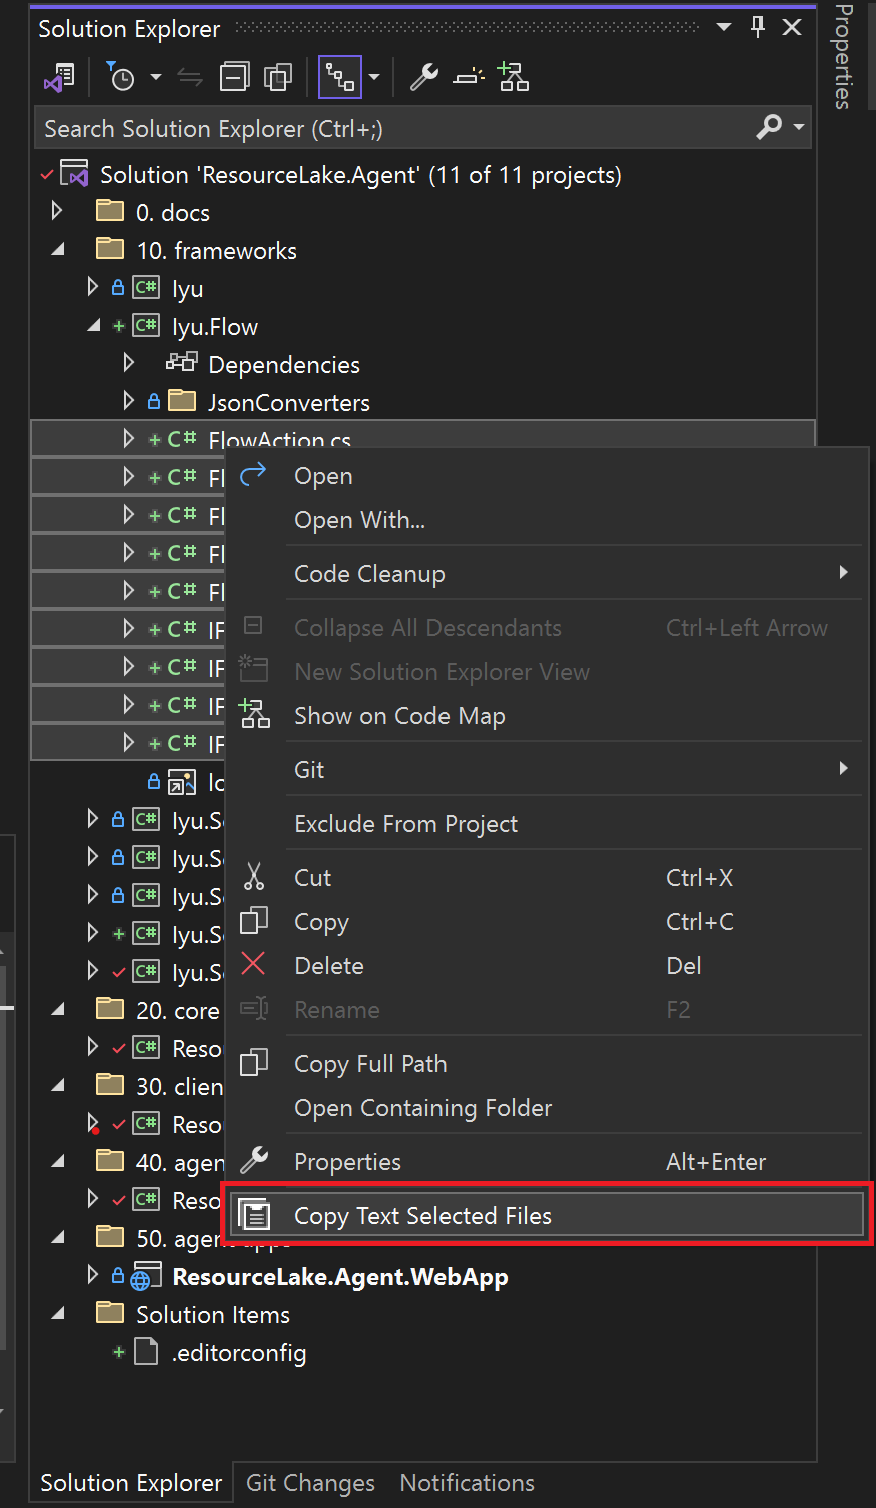Viewport: 876px width, 1508px height.
Task: Close the Solution Explorer panel
Action: tap(792, 28)
